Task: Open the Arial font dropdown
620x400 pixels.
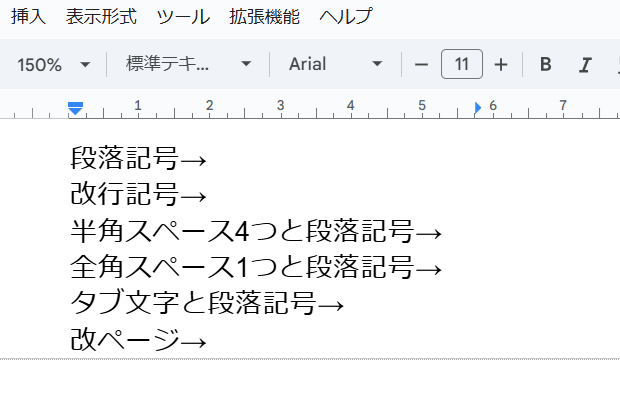Action: (x=335, y=65)
